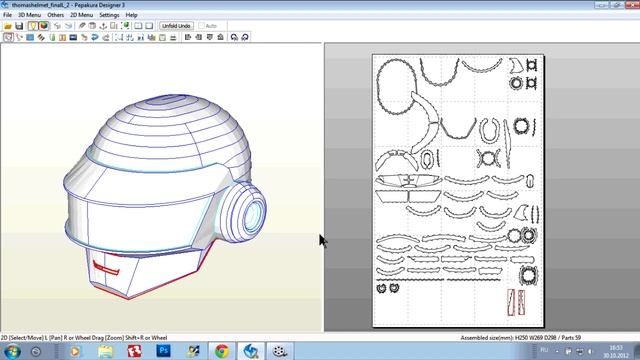Open Windows Explorer folder on taskbar
This screenshot has width=640, height=360.
[x=105, y=351]
